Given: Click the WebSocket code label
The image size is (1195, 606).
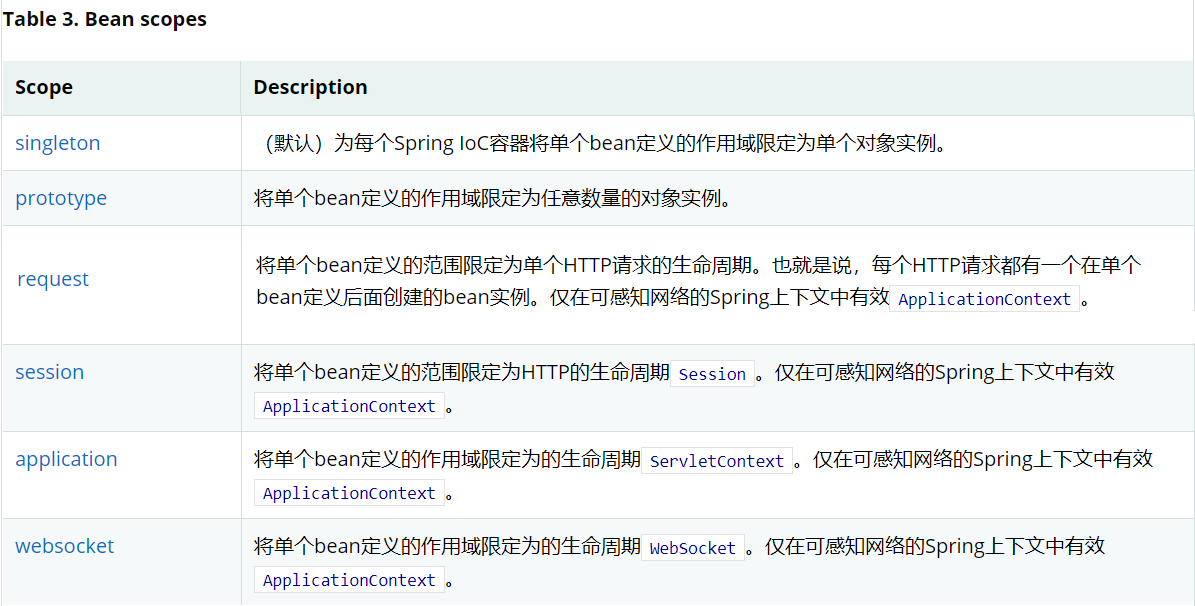Looking at the screenshot, I should pos(693,548).
